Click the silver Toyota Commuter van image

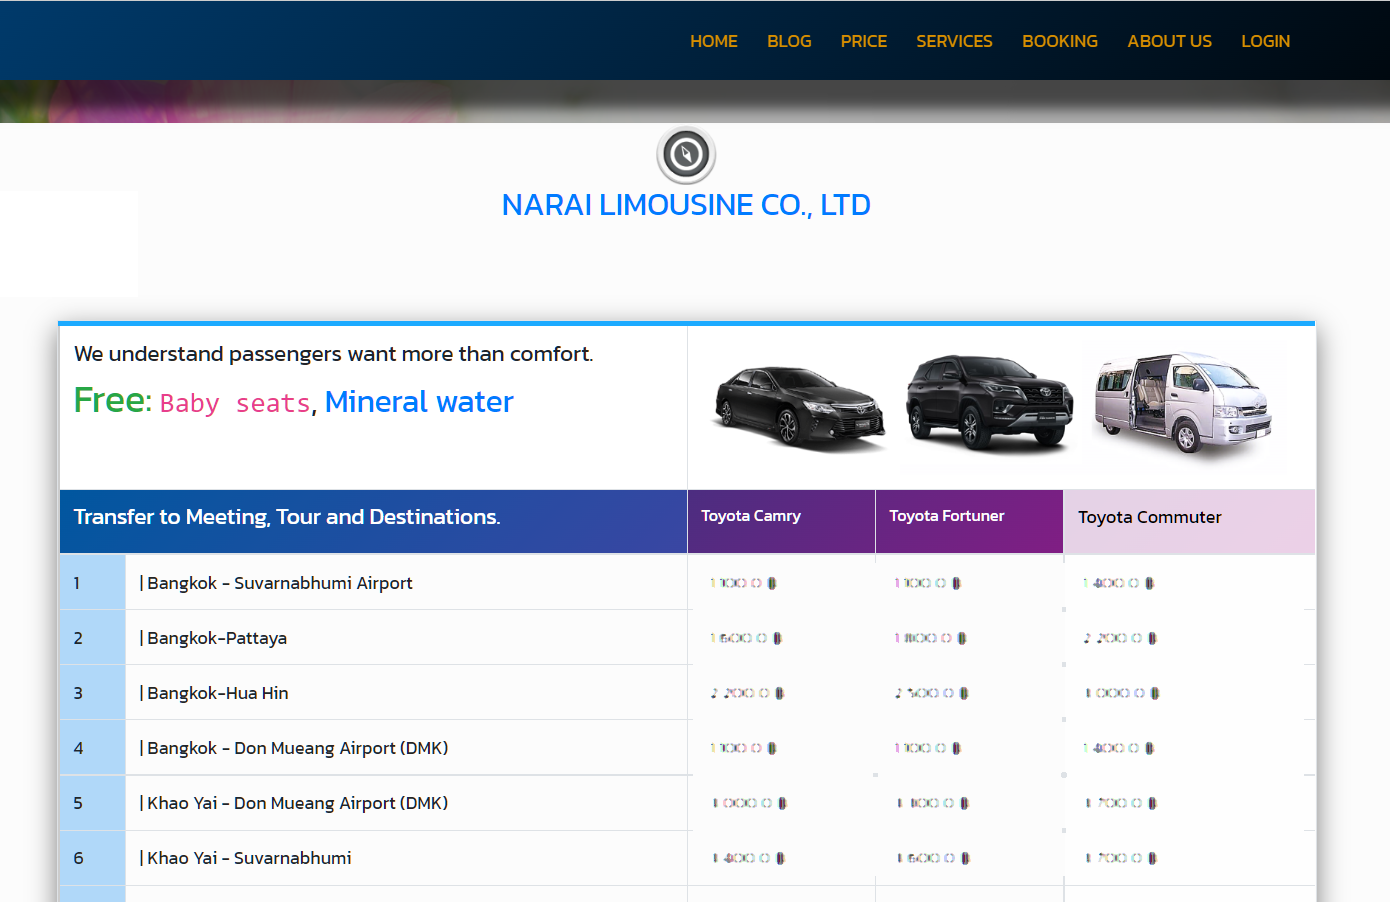(x=1182, y=402)
